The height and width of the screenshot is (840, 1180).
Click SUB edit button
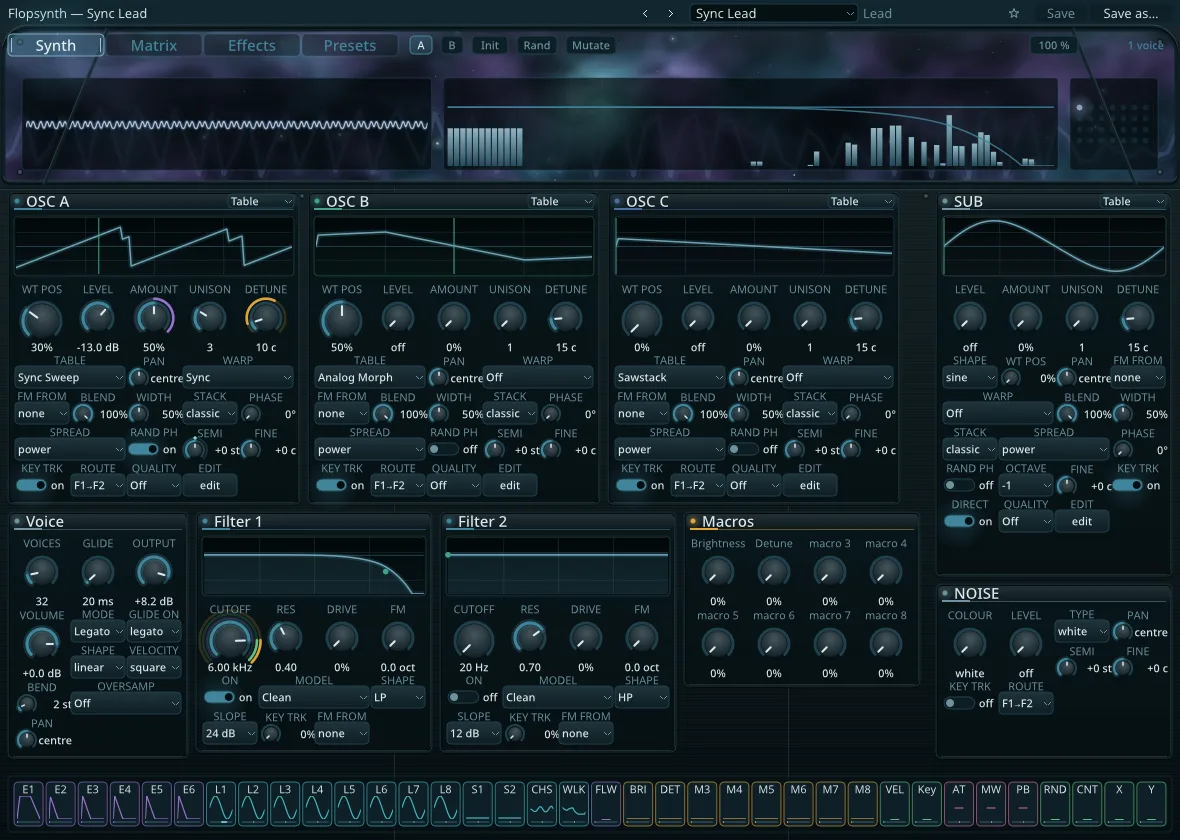[x=1081, y=521]
